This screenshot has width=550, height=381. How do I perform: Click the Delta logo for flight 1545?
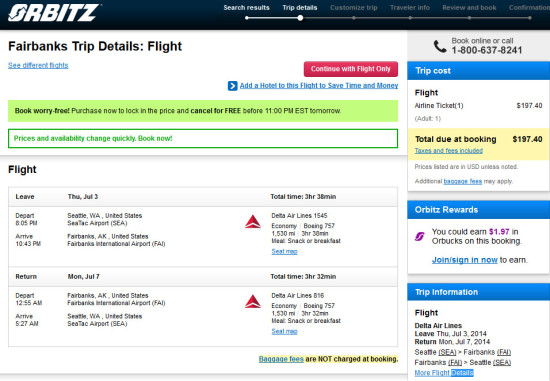(253, 222)
